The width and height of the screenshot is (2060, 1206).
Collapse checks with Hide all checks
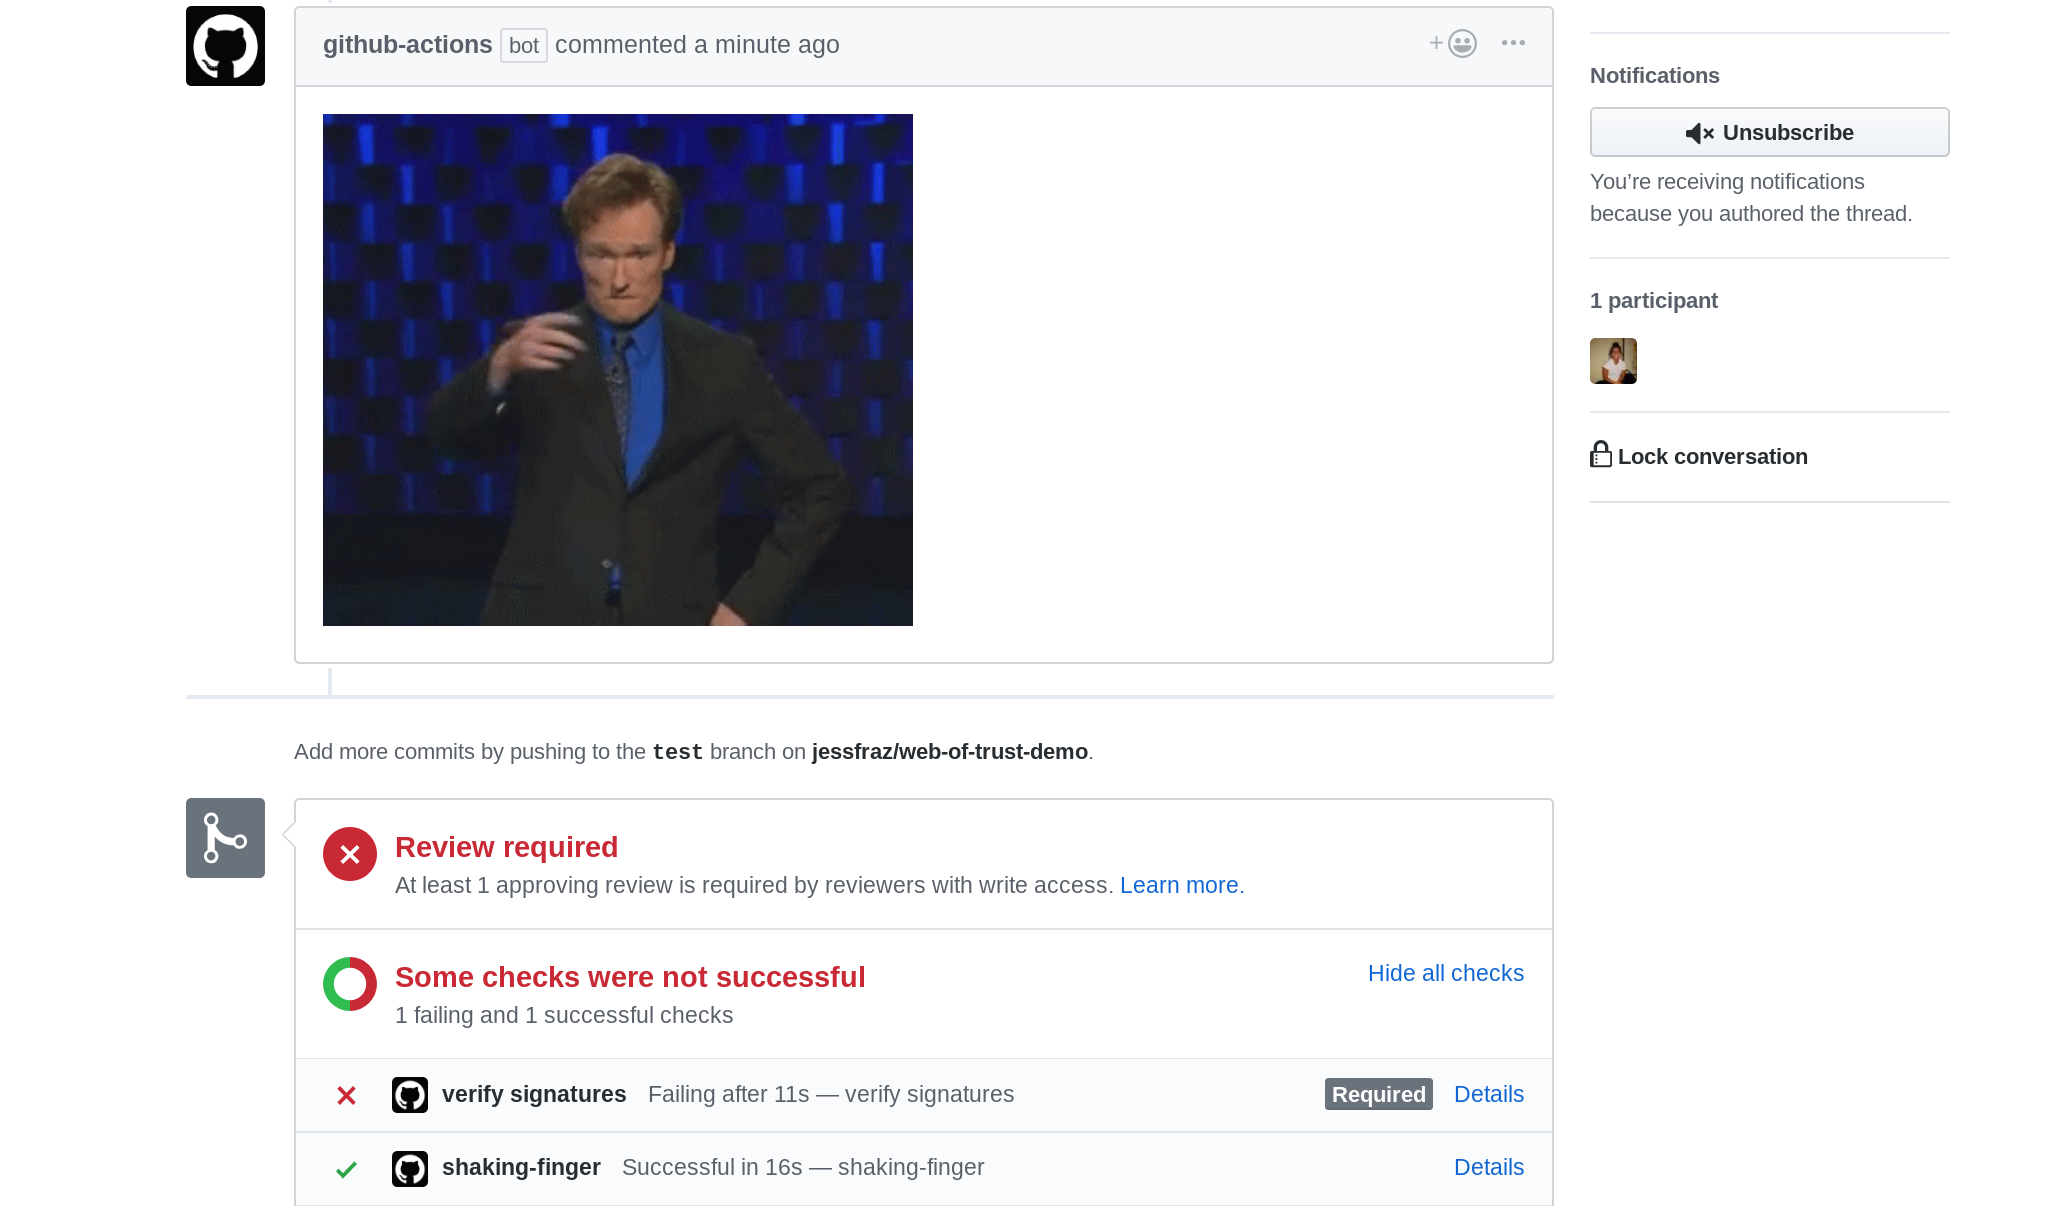click(x=1445, y=973)
